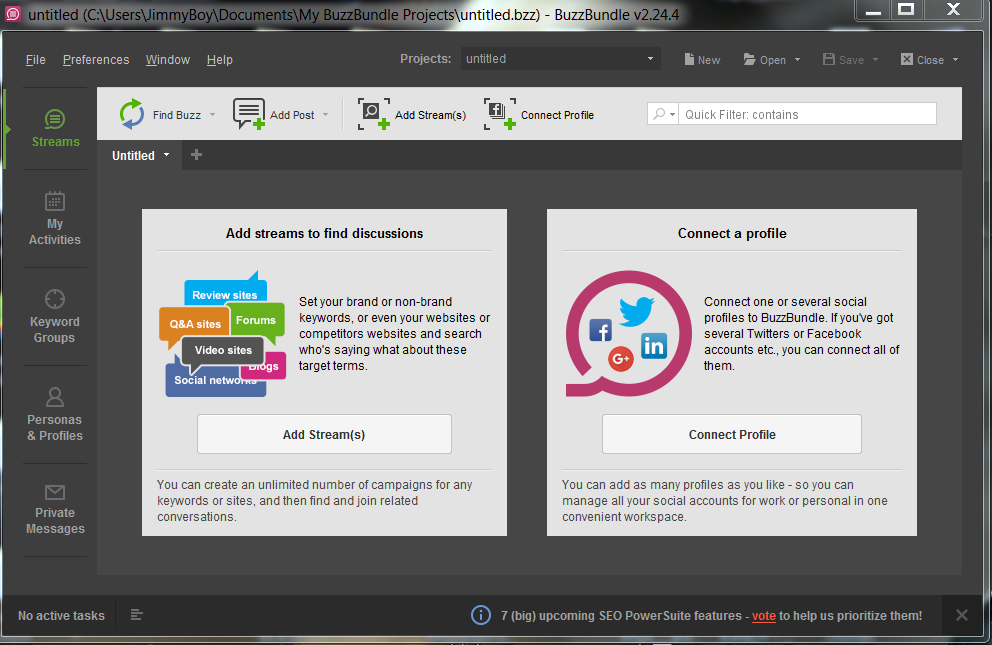Open the File menu

(x=35, y=59)
